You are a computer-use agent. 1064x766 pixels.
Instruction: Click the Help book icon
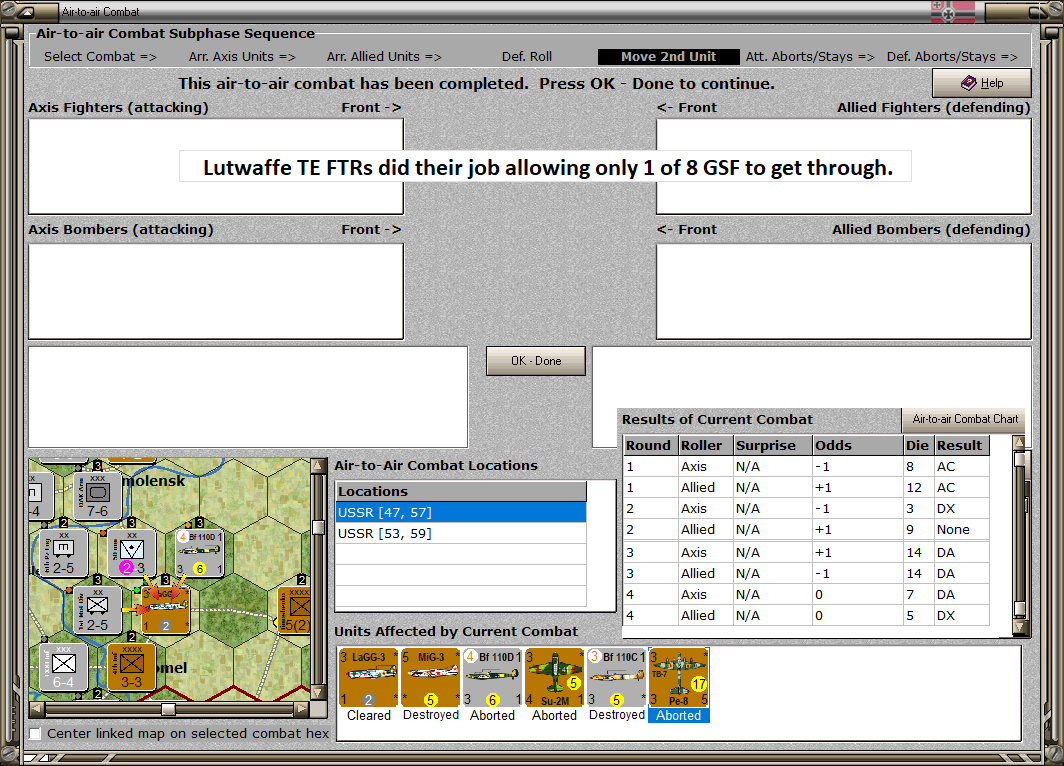point(969,83)
